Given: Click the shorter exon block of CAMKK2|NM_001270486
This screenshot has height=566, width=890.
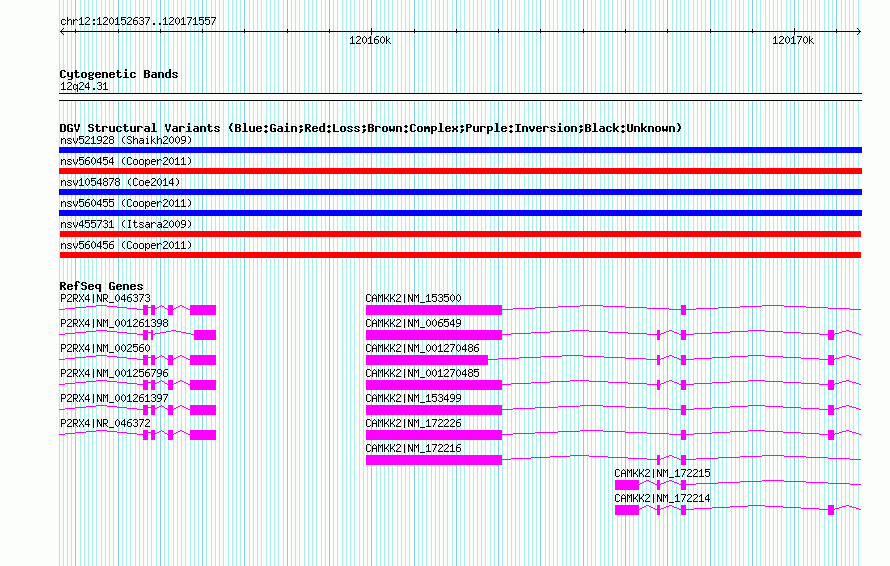Looking at the screenshot, I should pos(427,360).
